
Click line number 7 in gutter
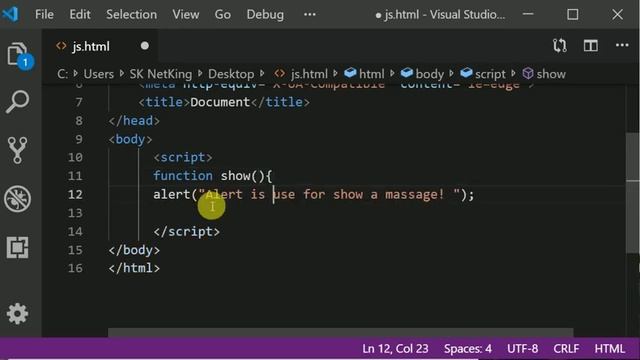(x=79, y=102)
